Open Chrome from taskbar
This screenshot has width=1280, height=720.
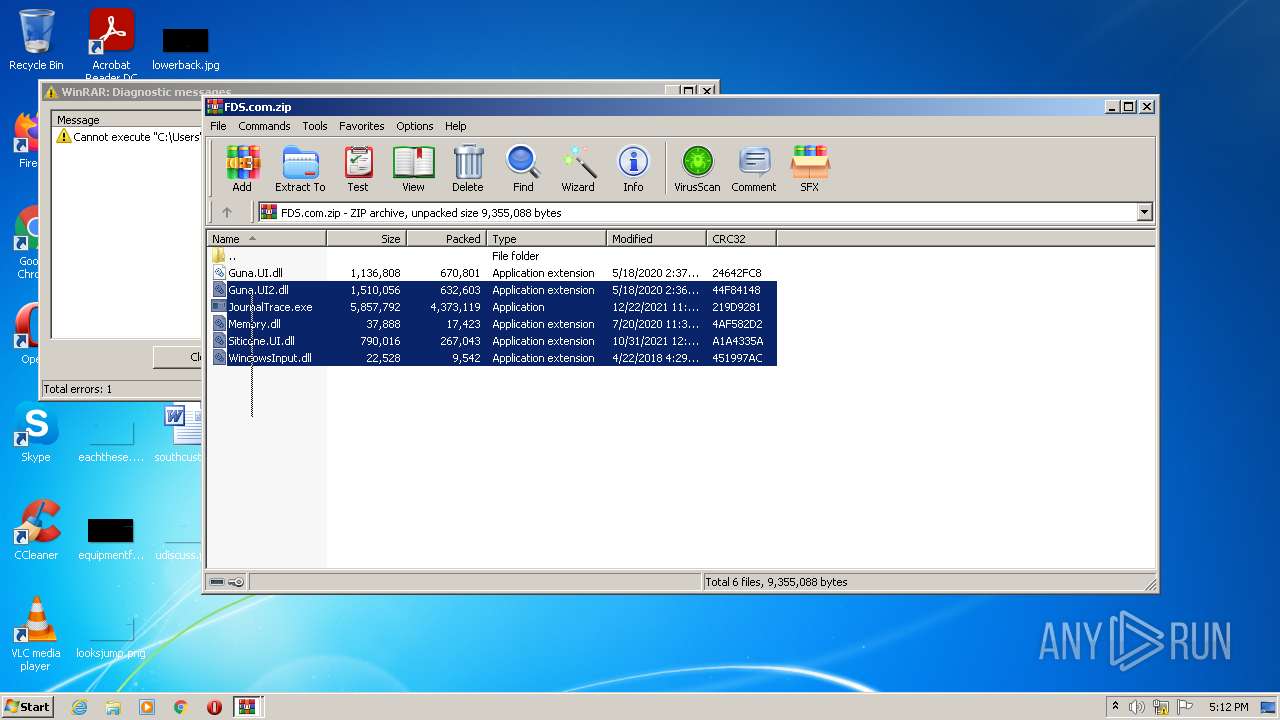coord(180,707)
